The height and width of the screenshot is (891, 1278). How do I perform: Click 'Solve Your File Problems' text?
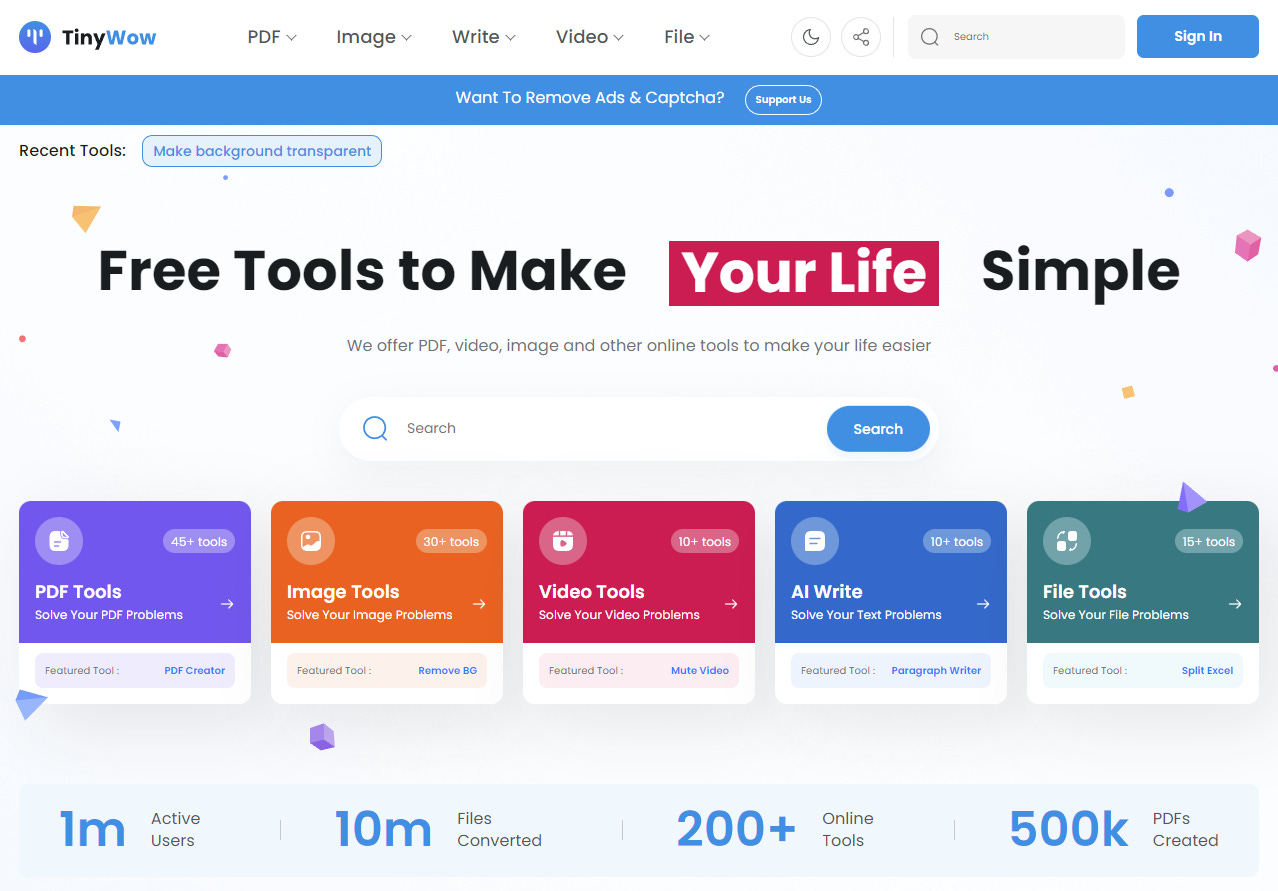[1116, 615]
